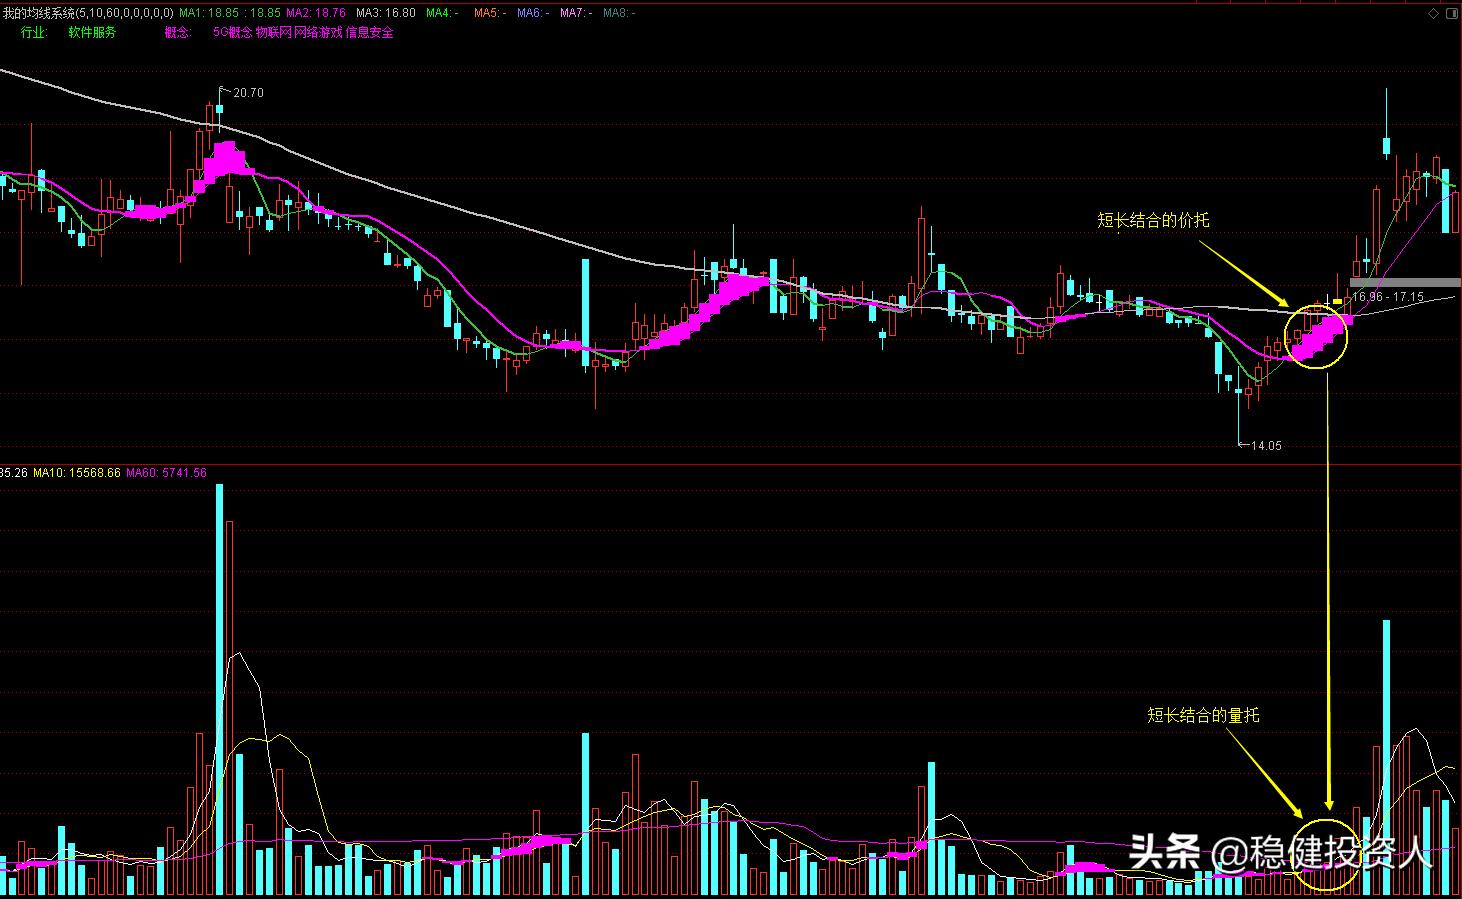
Task: Open the 5G概念 concept link
Action: coord(233,32)
